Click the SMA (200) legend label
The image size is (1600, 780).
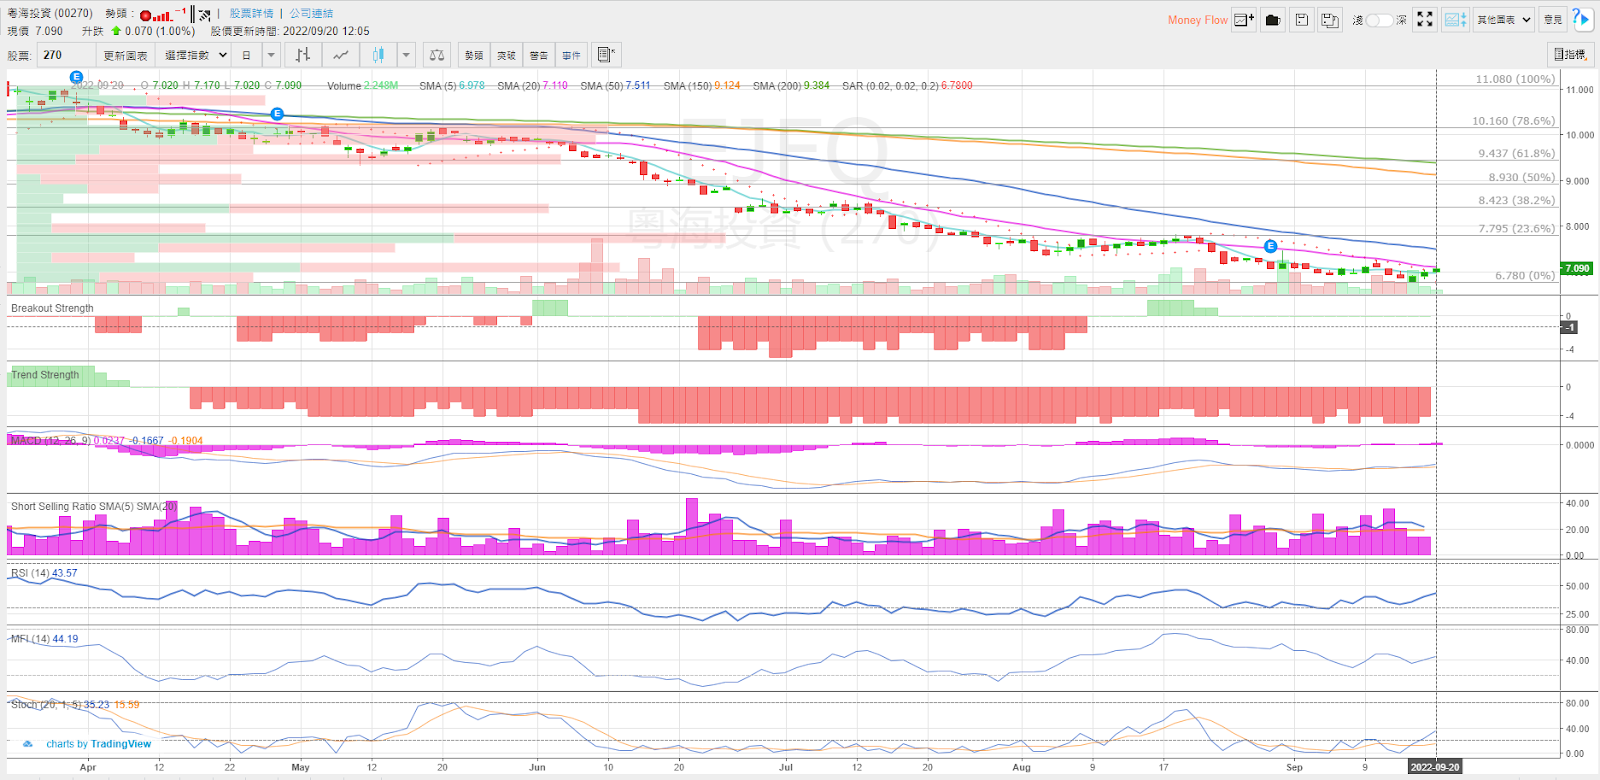tap(776, 86)
